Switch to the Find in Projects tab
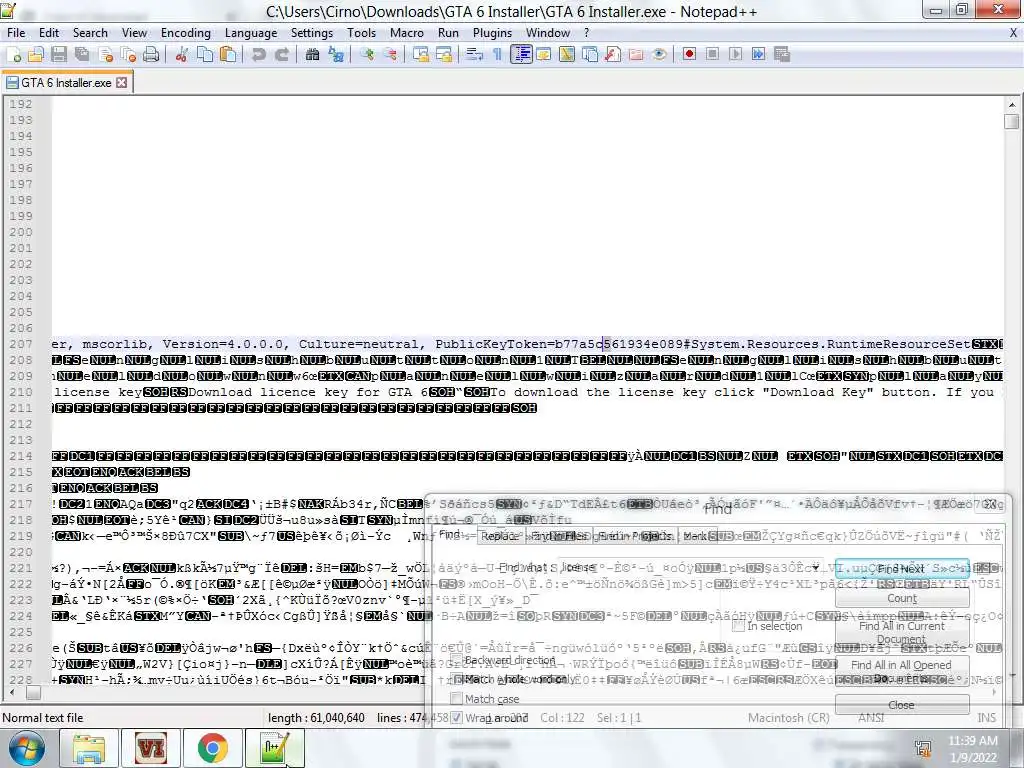The image size is (1024, 768). pyautogui.click(x=635, y=536)
